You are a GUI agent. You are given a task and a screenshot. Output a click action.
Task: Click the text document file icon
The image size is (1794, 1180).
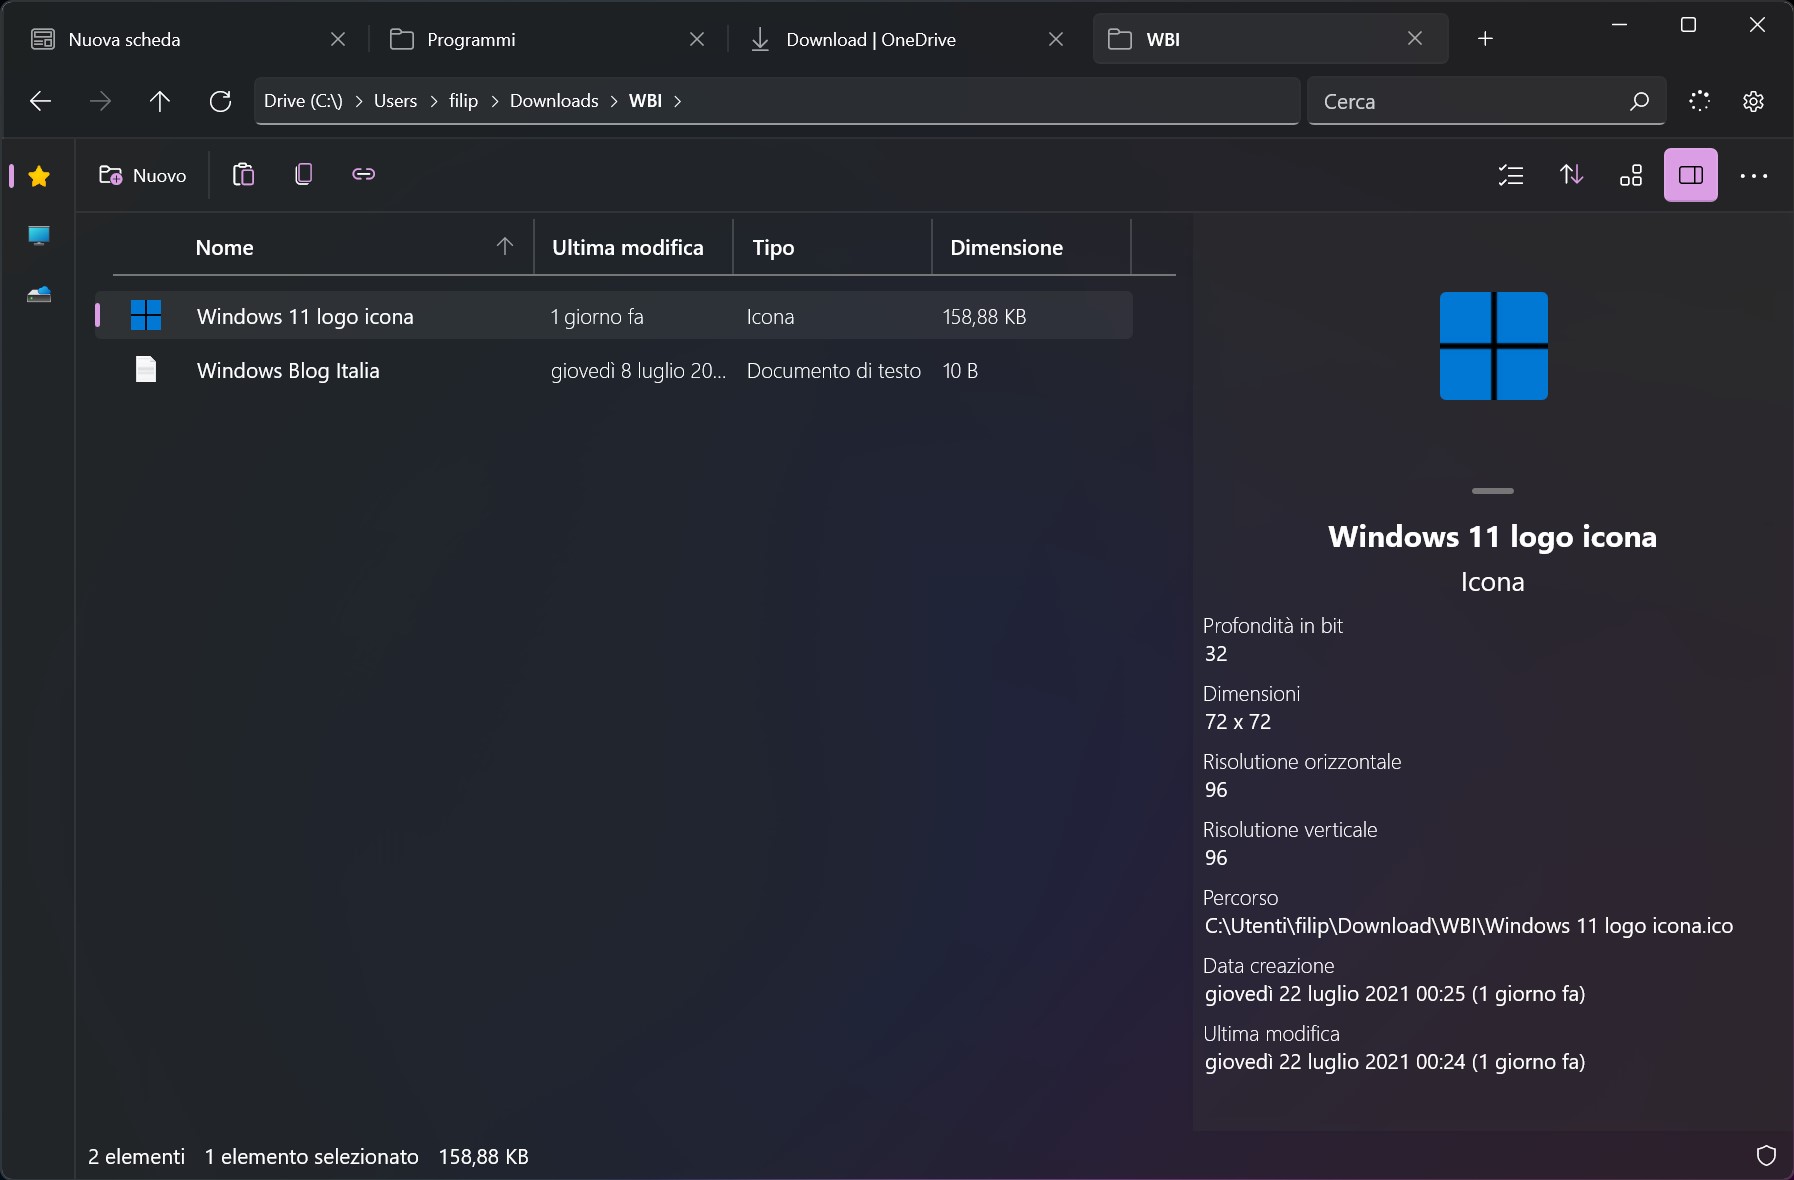pos(146,370)
